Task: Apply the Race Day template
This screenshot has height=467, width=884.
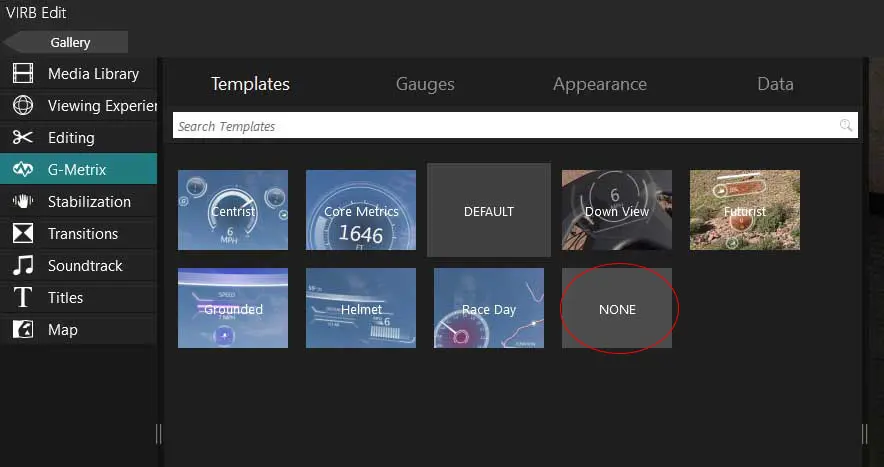Action: (x=489, y=308)
